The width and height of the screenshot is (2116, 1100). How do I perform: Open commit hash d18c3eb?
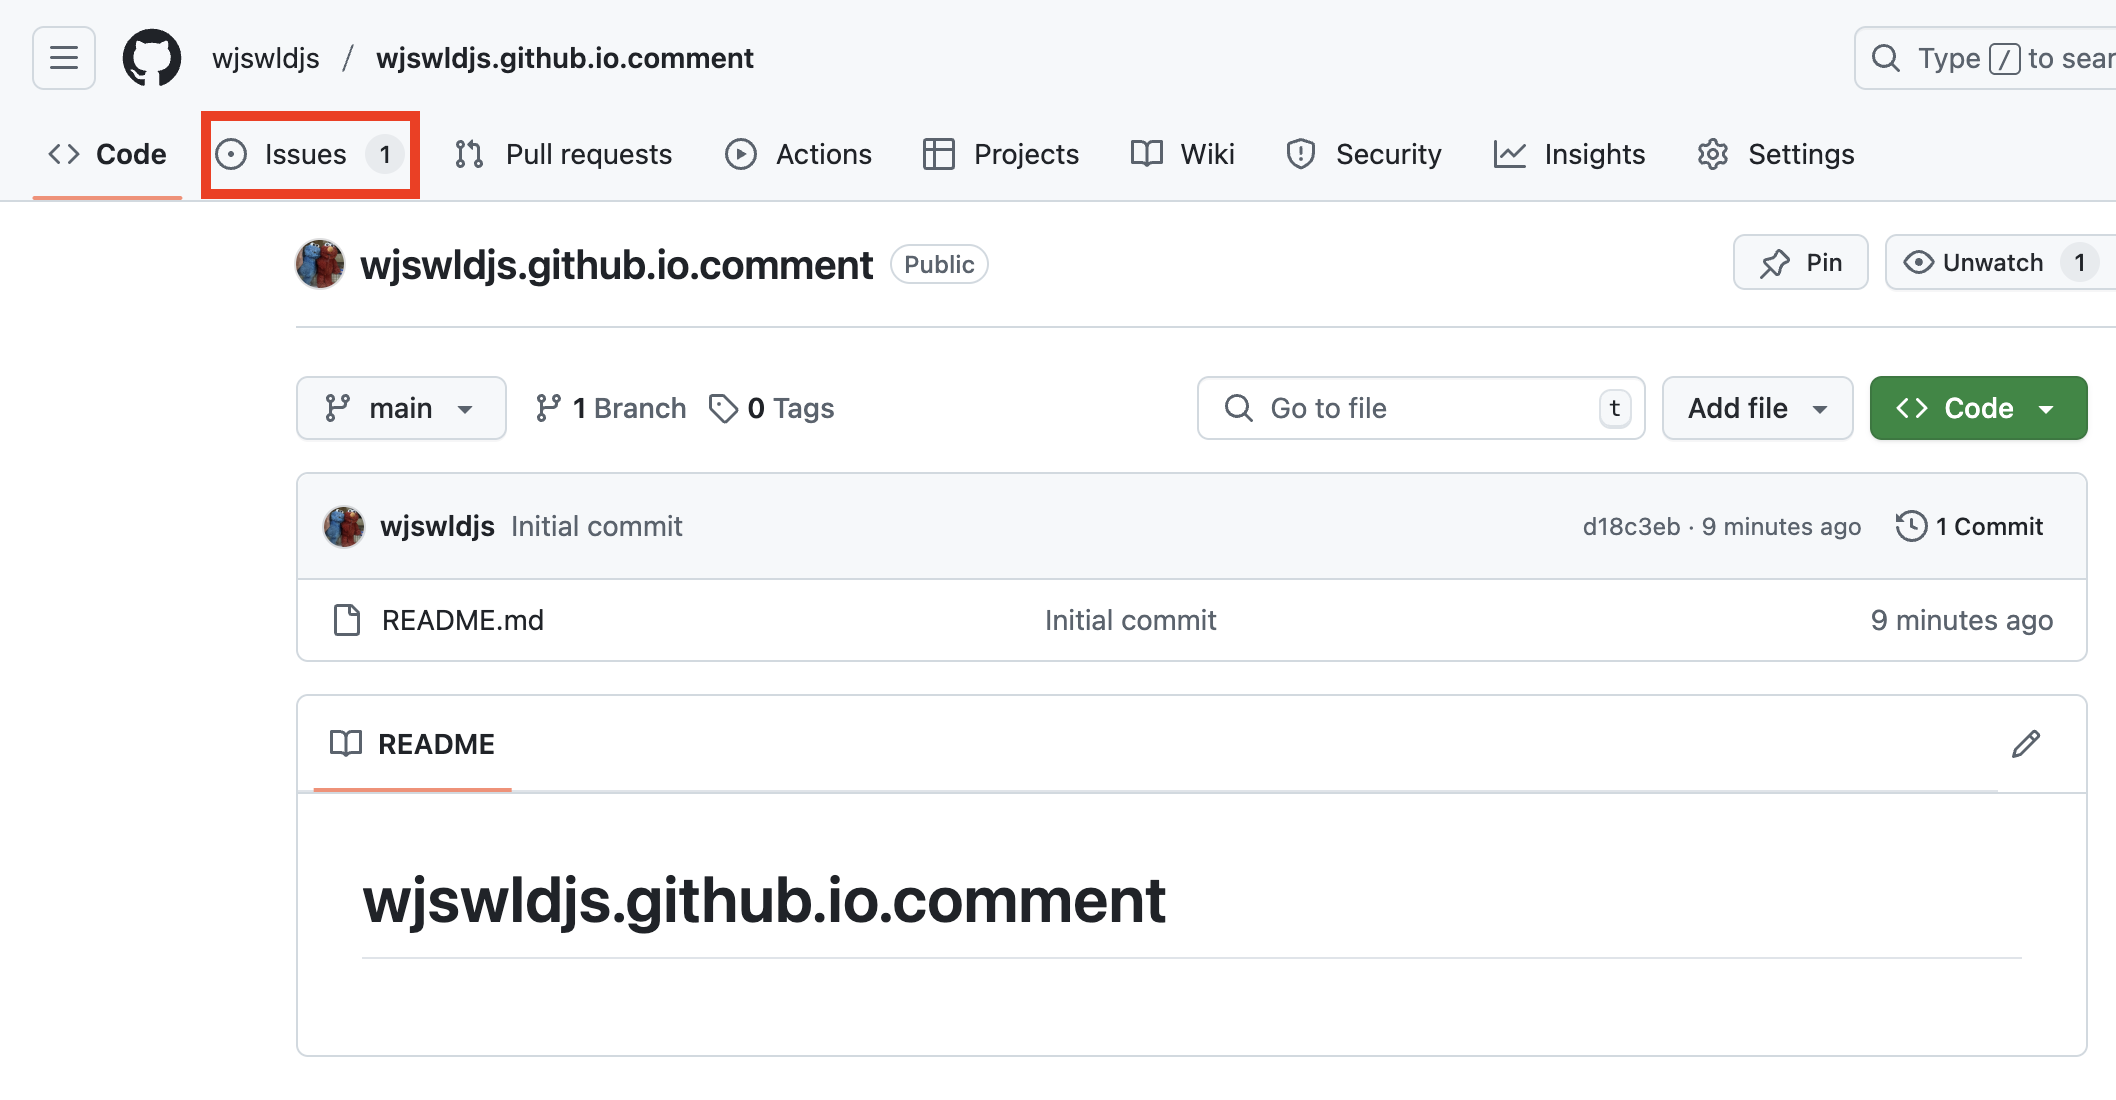1631,527
